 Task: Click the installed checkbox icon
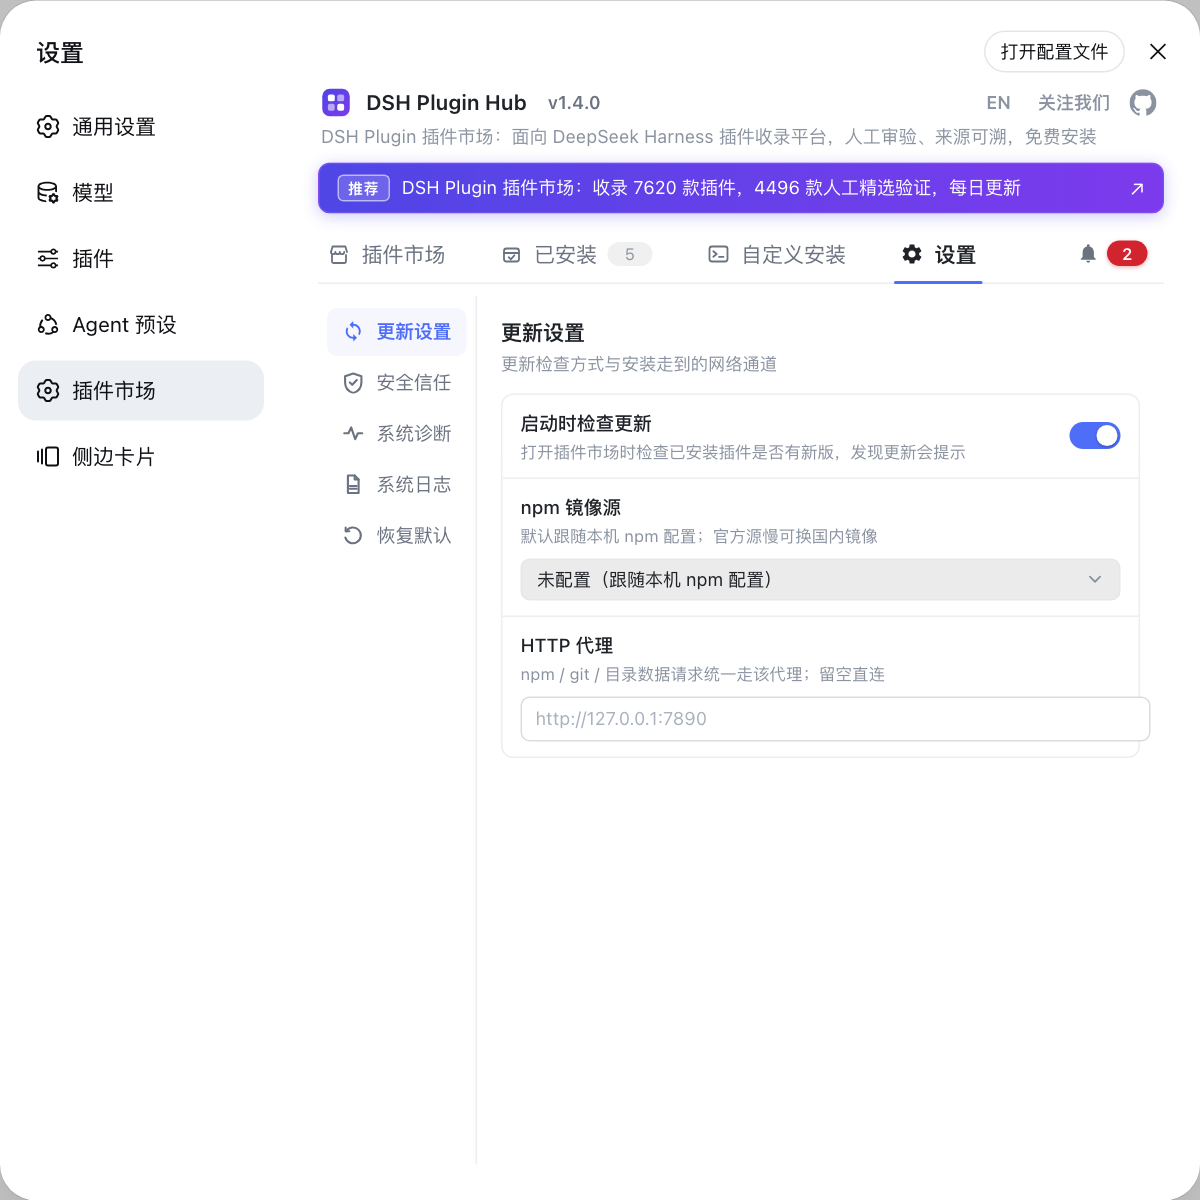click(x=511, y=255)
